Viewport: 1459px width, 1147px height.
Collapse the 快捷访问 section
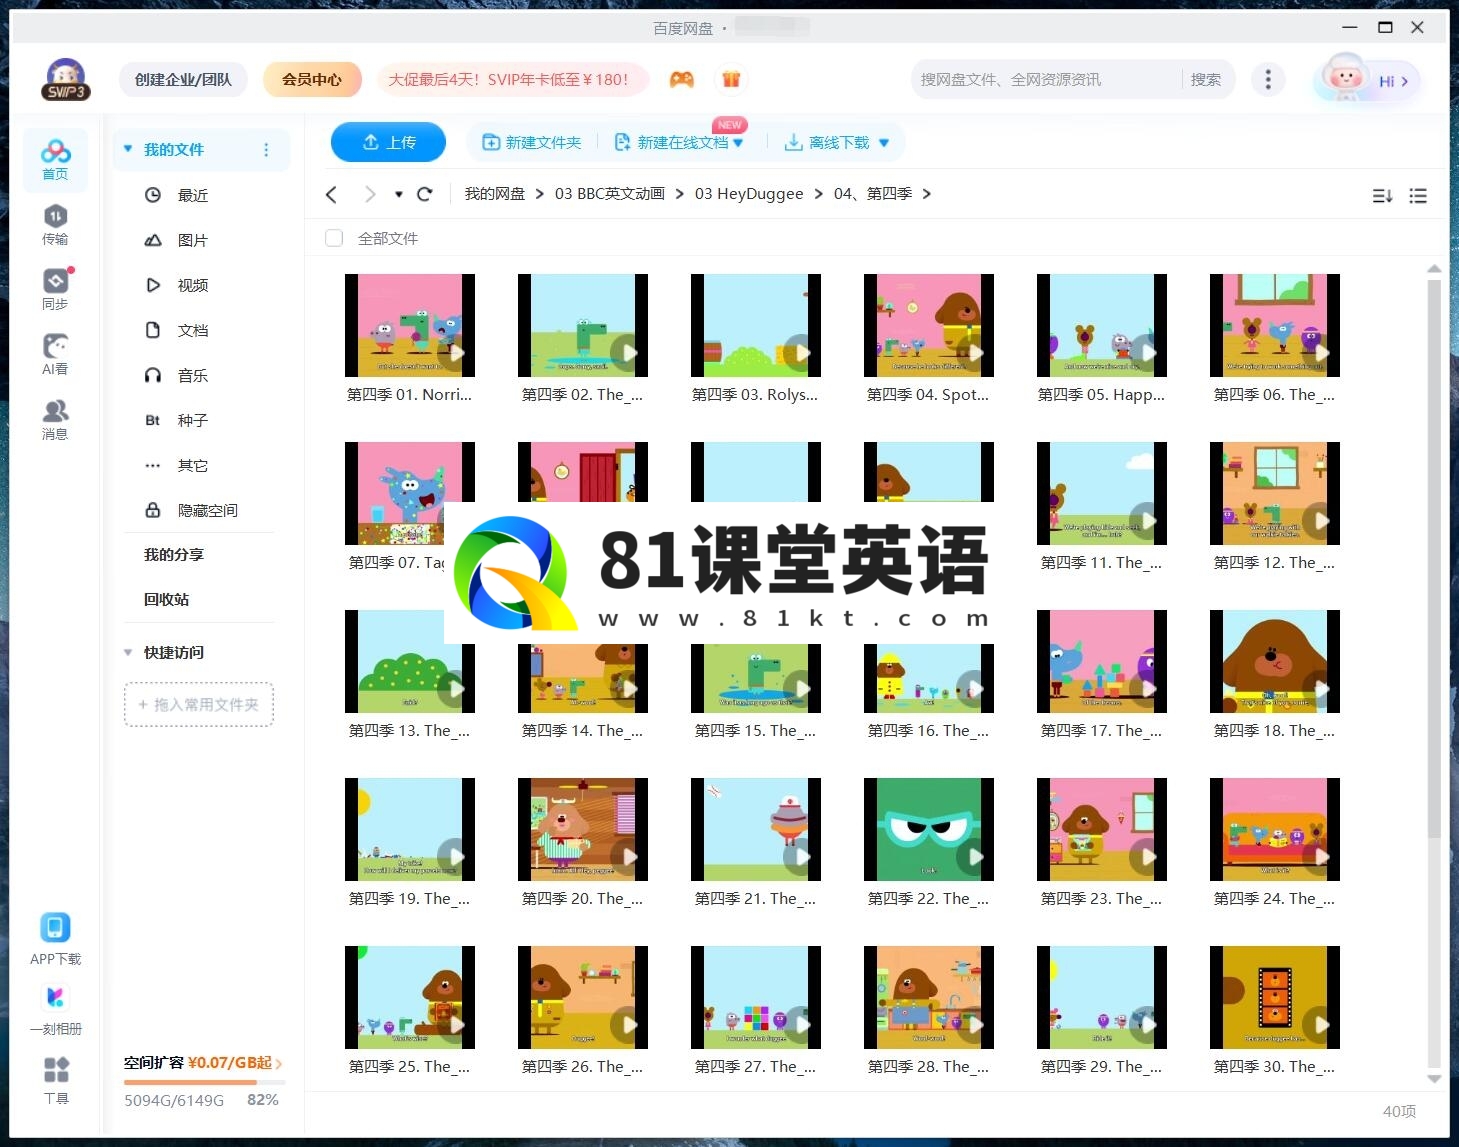[x=128, y=652]
